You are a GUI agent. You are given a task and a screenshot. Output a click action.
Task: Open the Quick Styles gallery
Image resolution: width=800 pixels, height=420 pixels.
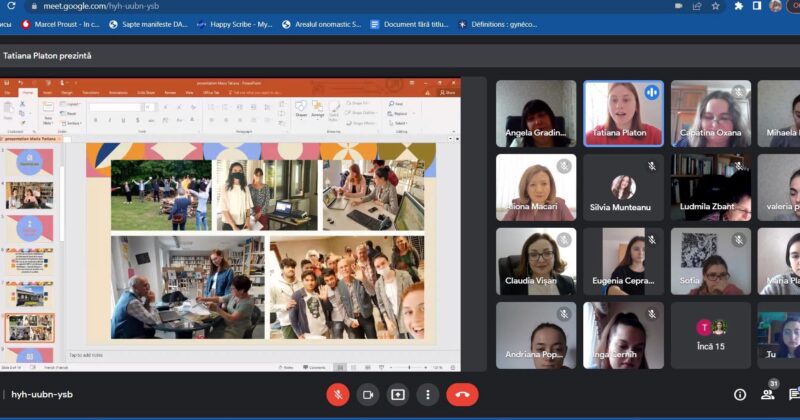[x=334, y=112]
